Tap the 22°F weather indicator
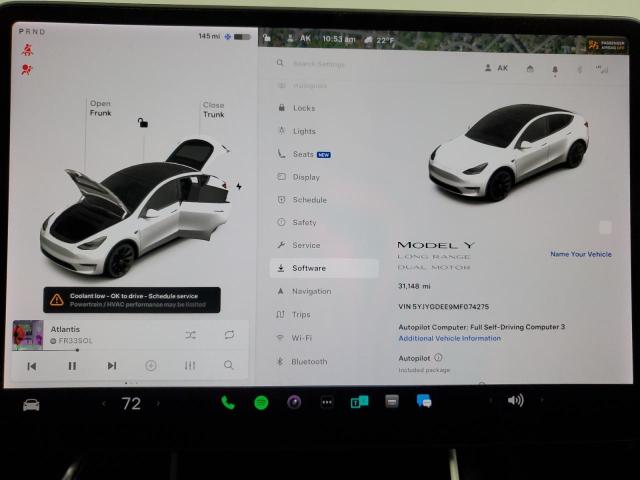 [x=379, y=40]
